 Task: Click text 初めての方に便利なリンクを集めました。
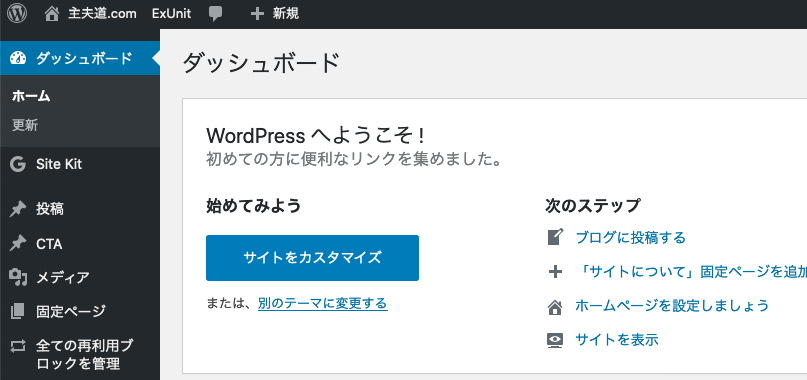(354, 159)
